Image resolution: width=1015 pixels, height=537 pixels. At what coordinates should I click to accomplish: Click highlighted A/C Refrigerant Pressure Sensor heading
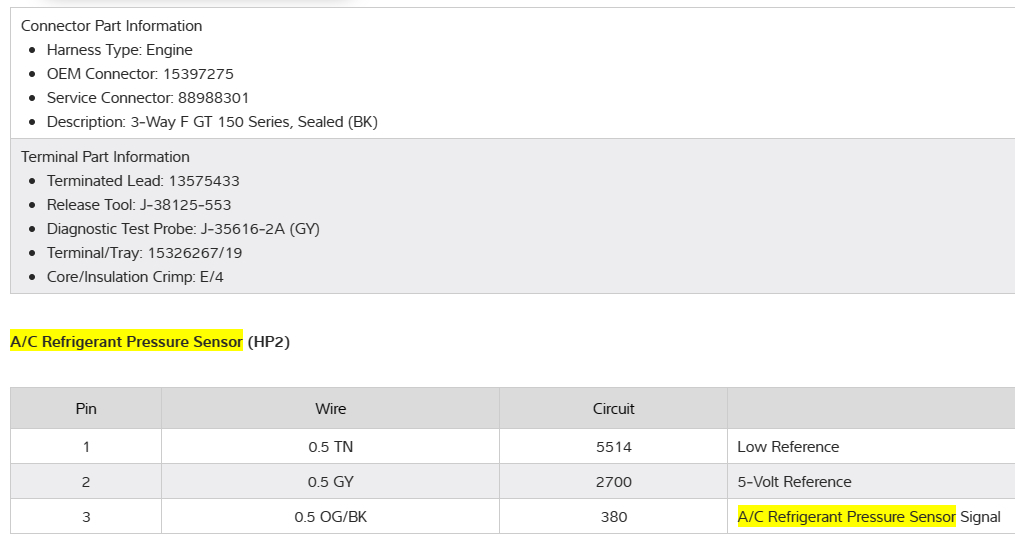pyautogui.click(x=127, y=342)
